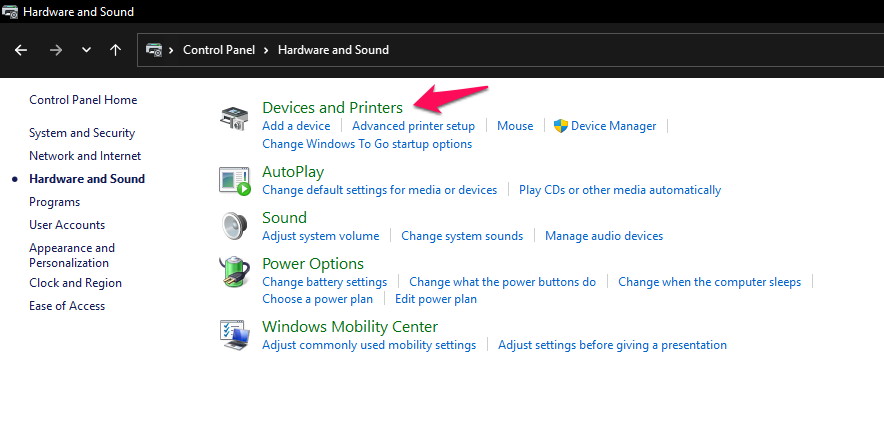The height and width of the screenshot is (432, 884).
Task: Open Clock and Region in sidebar
Action: coord(76,283)
